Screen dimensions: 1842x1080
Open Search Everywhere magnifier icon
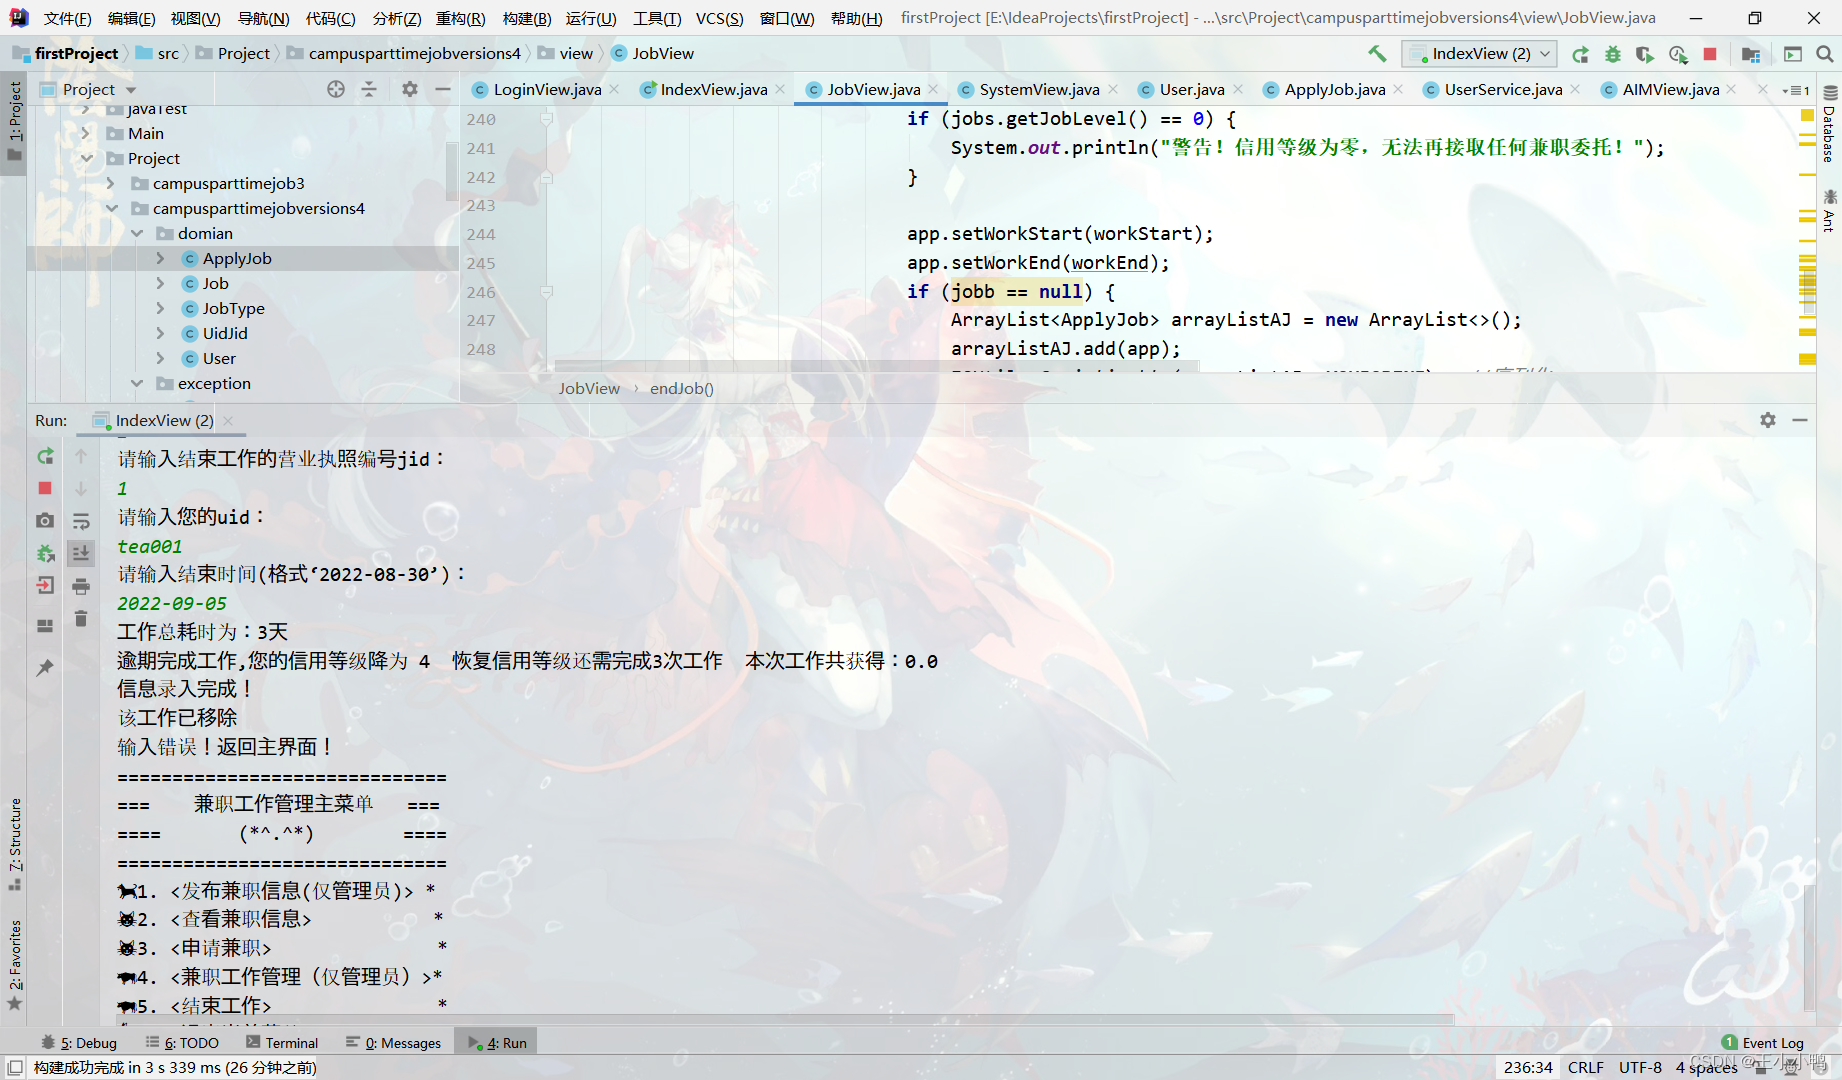1824,54
